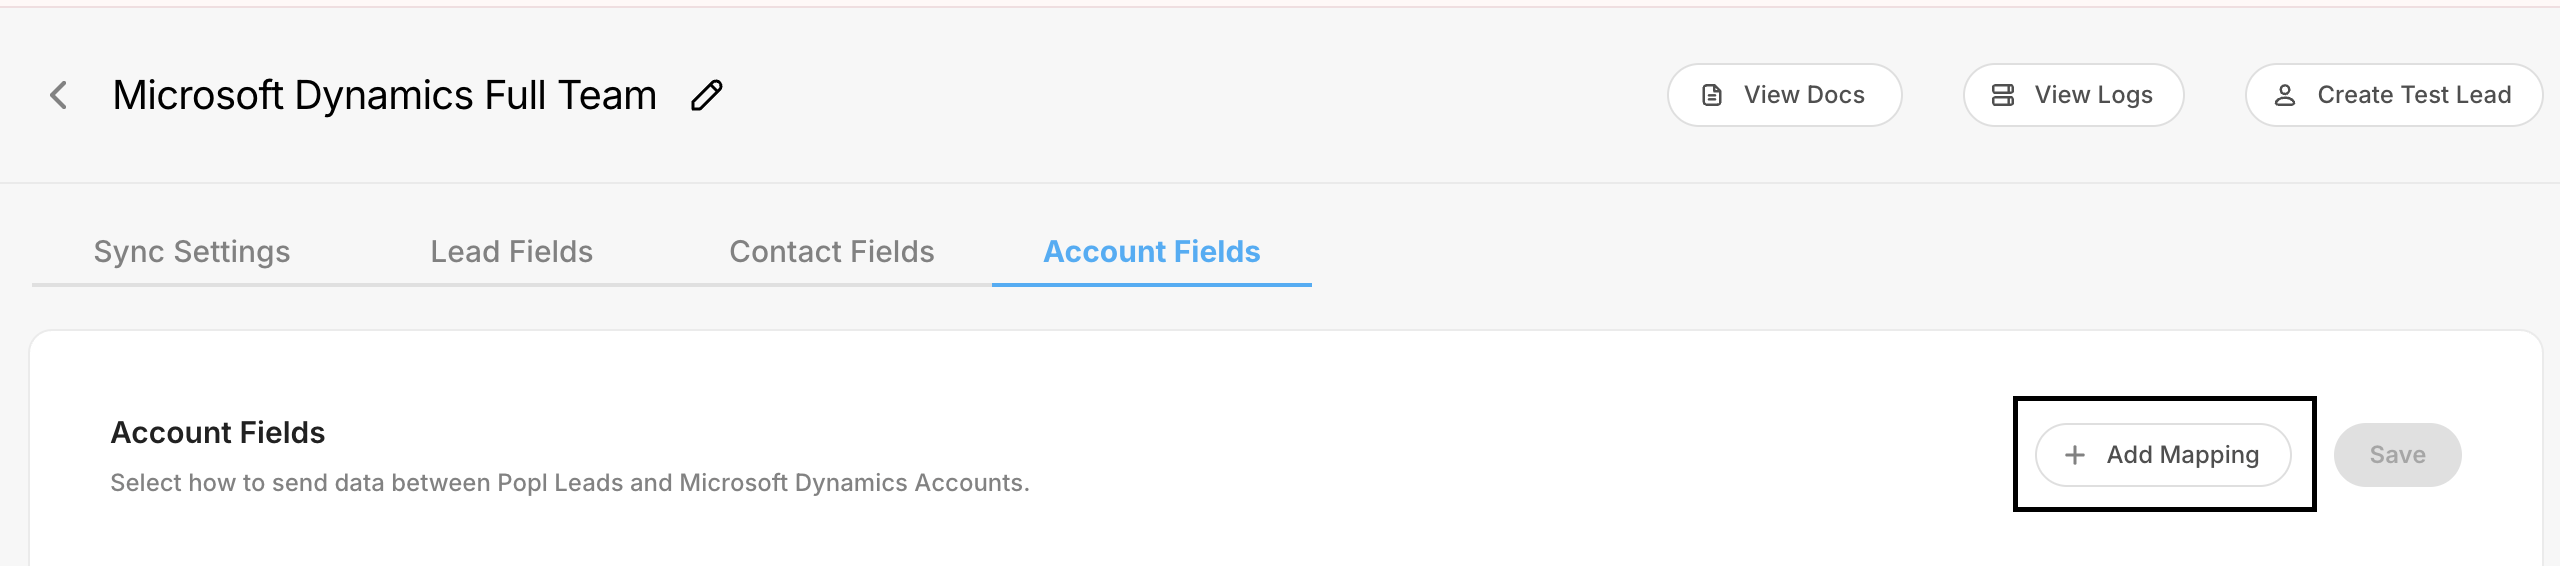Click the back arrow chevron
The height and width of the screenshot is (566, 2560).
pos(58,95)
